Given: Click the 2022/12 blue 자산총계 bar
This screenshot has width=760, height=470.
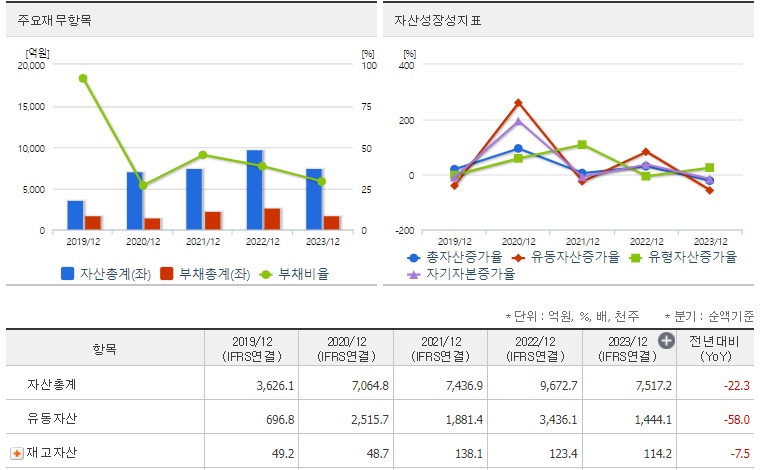Looking at the screenshot, I should click(x=254, y=190).
